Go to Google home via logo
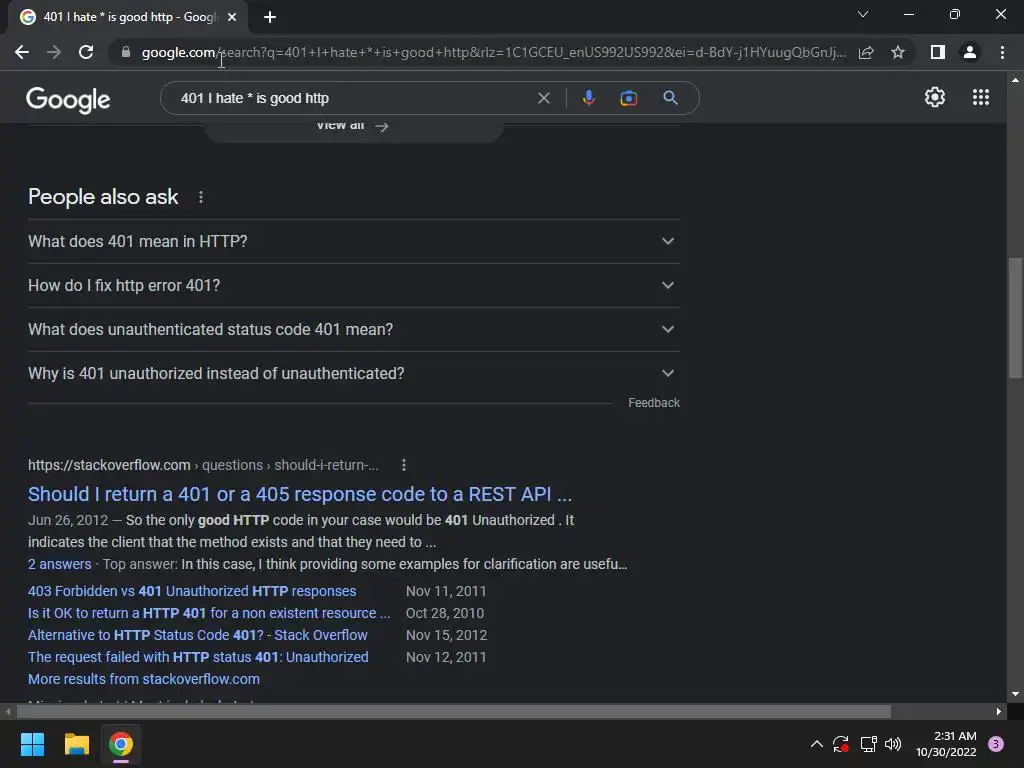This screenshot has height=768, width=1024. [x=68, y=99]
